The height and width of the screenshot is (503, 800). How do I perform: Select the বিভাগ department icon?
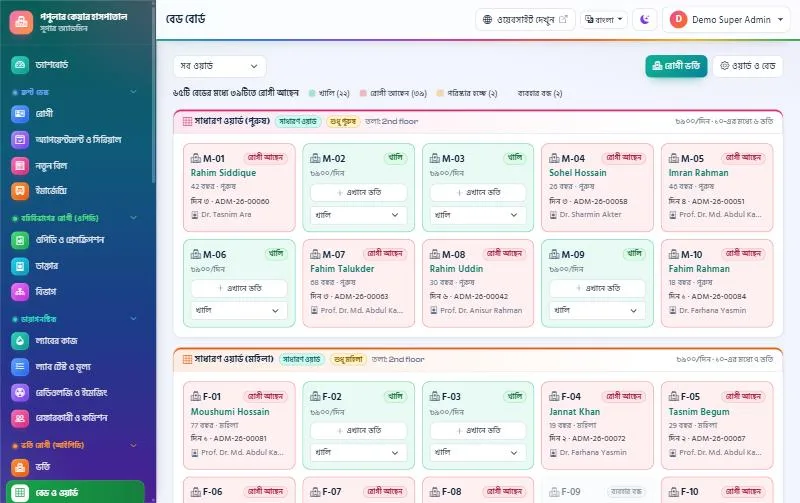[20, 292]
